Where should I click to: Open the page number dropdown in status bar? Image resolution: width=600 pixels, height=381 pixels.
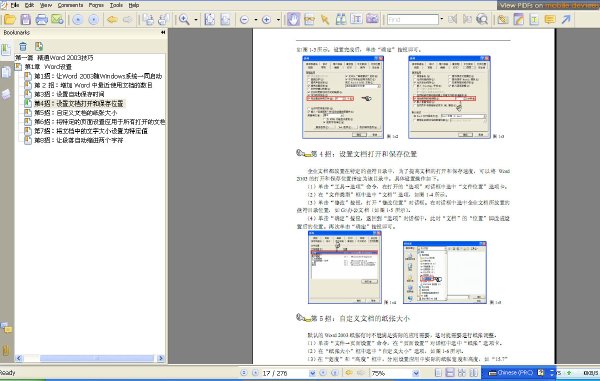pos(312,373)
